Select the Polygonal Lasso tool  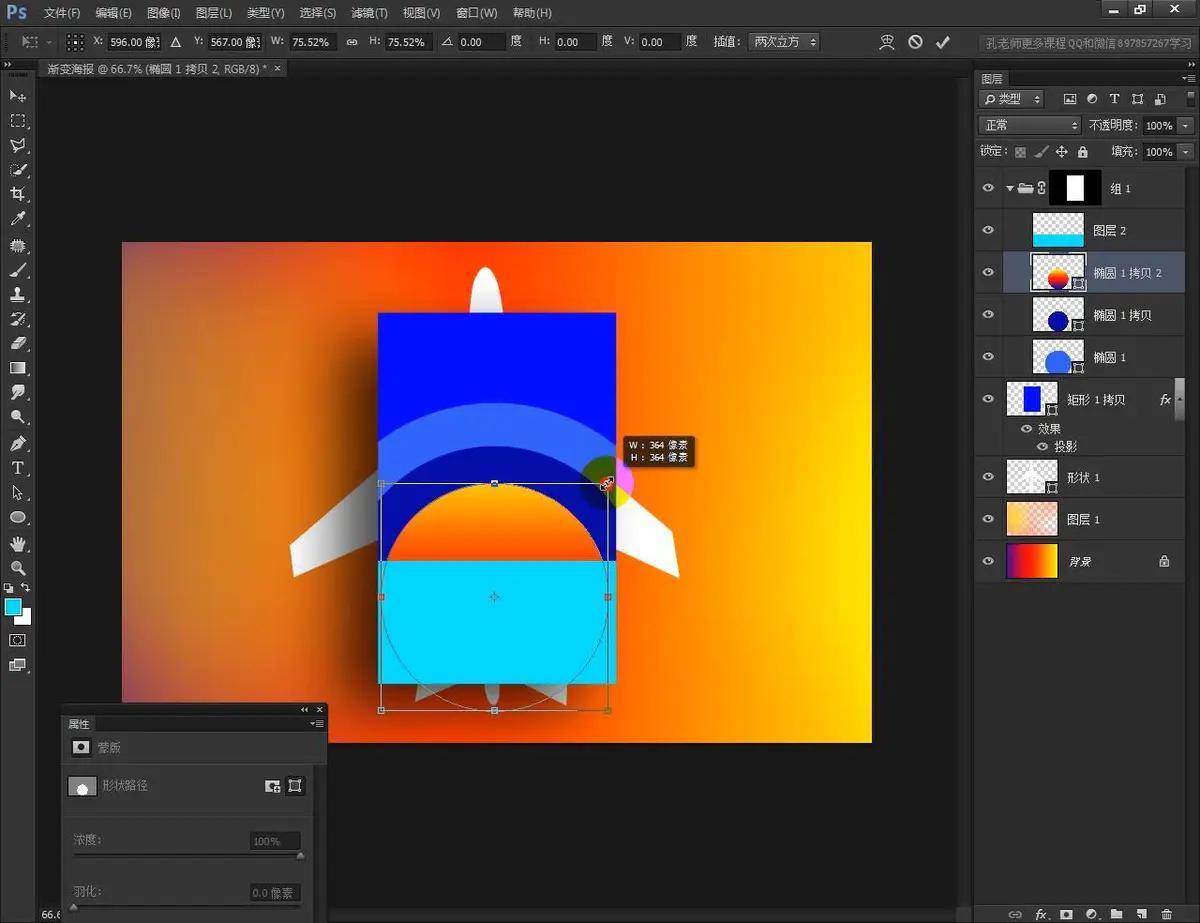pyautogui.click(x=18, y=146)
